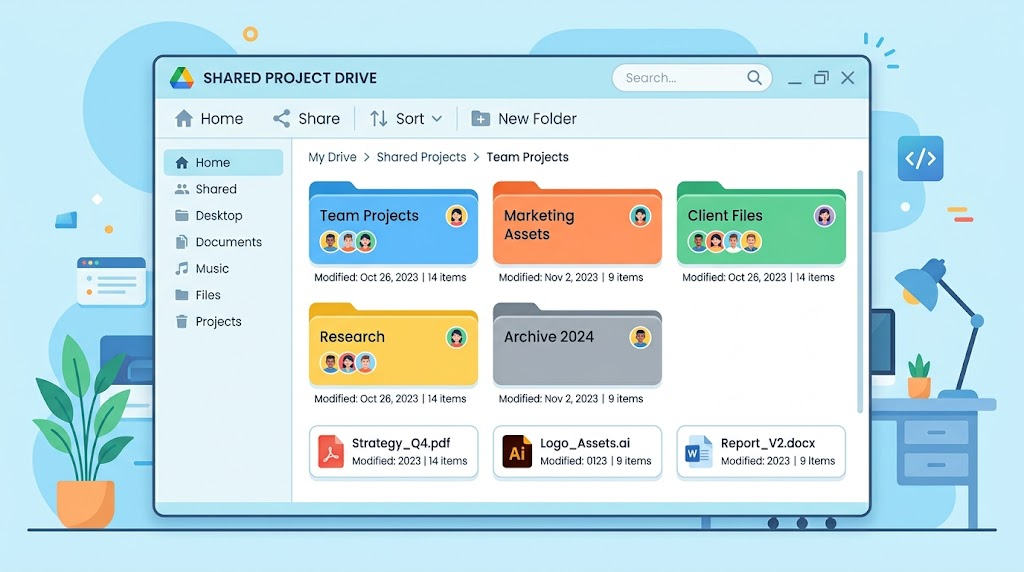Open the Report_V2.docx file
1024x572 pixels.
click(761, 452)
